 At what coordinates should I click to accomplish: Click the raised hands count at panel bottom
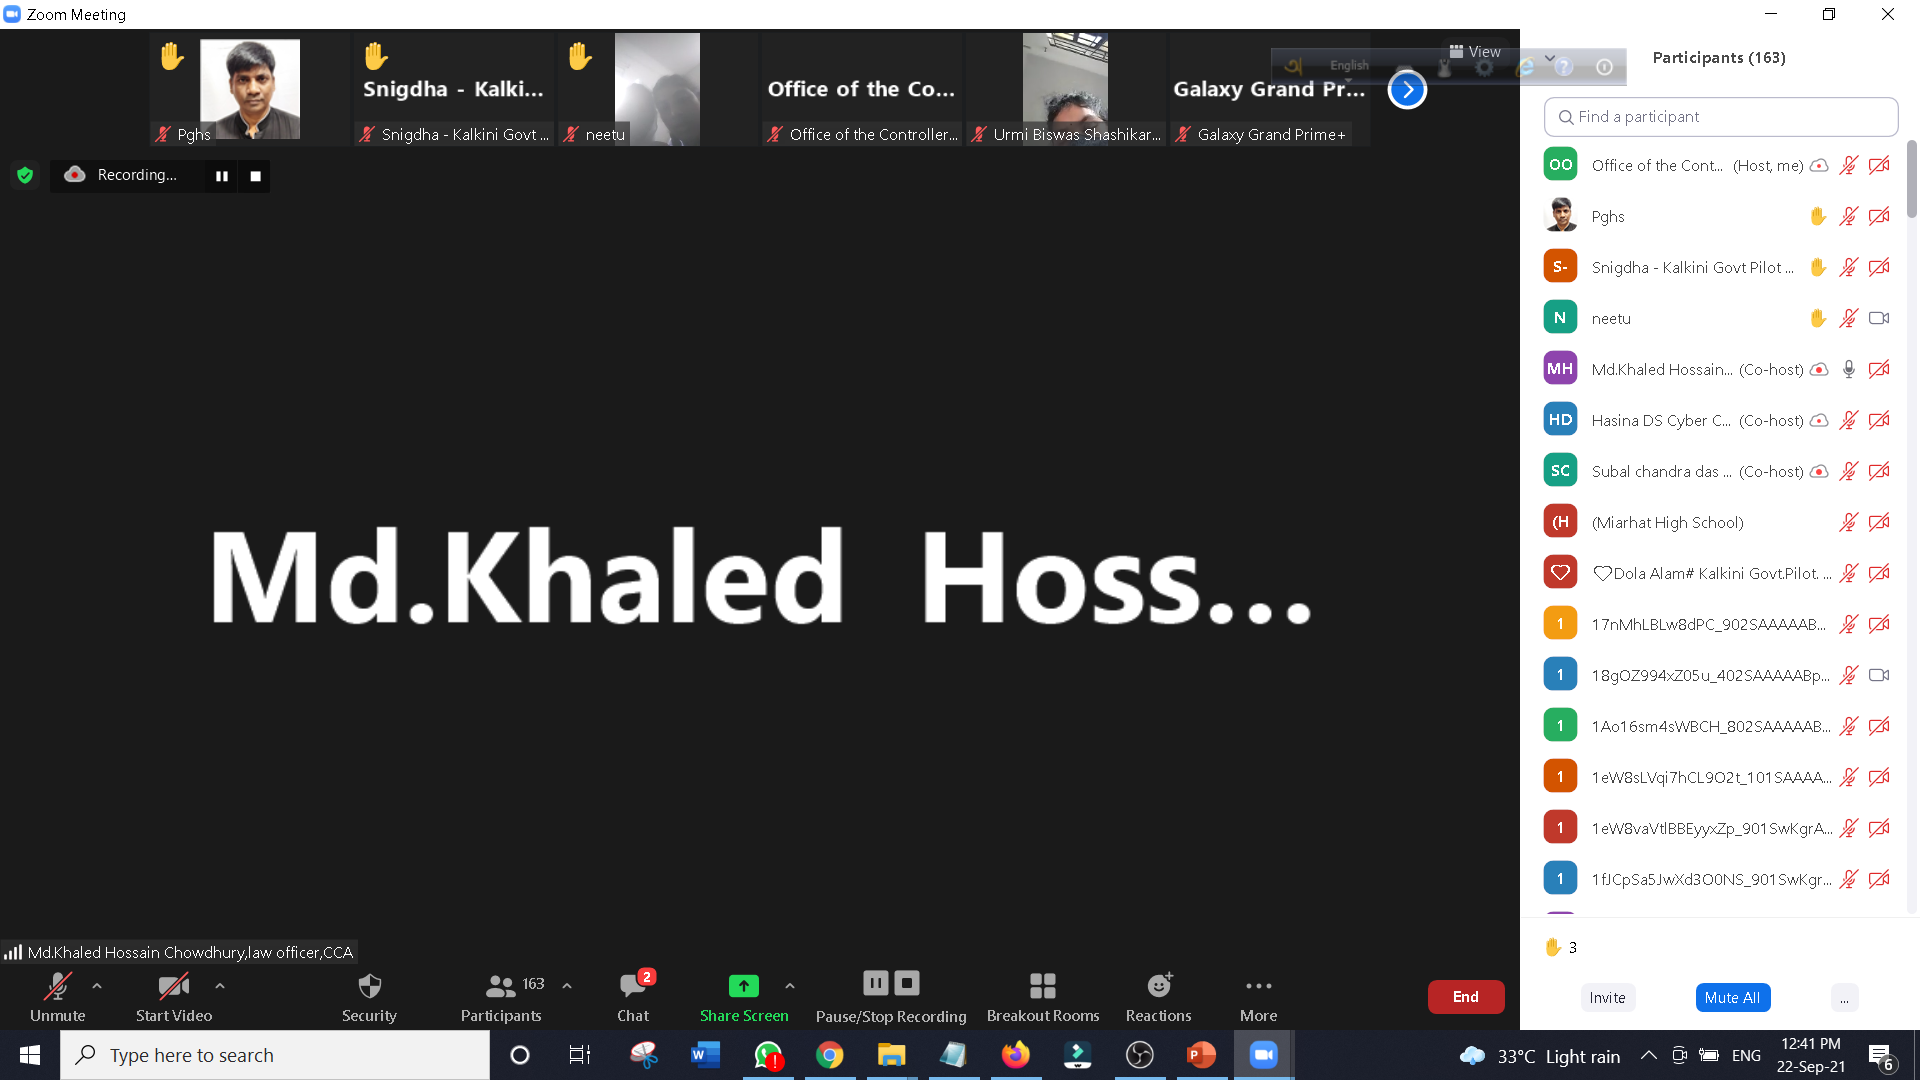click(x=1561, y=947)
